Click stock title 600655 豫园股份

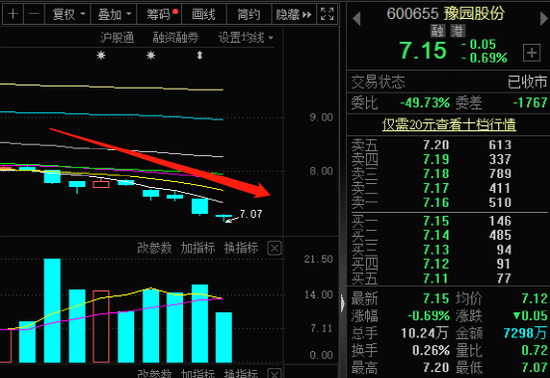(446, 14)
